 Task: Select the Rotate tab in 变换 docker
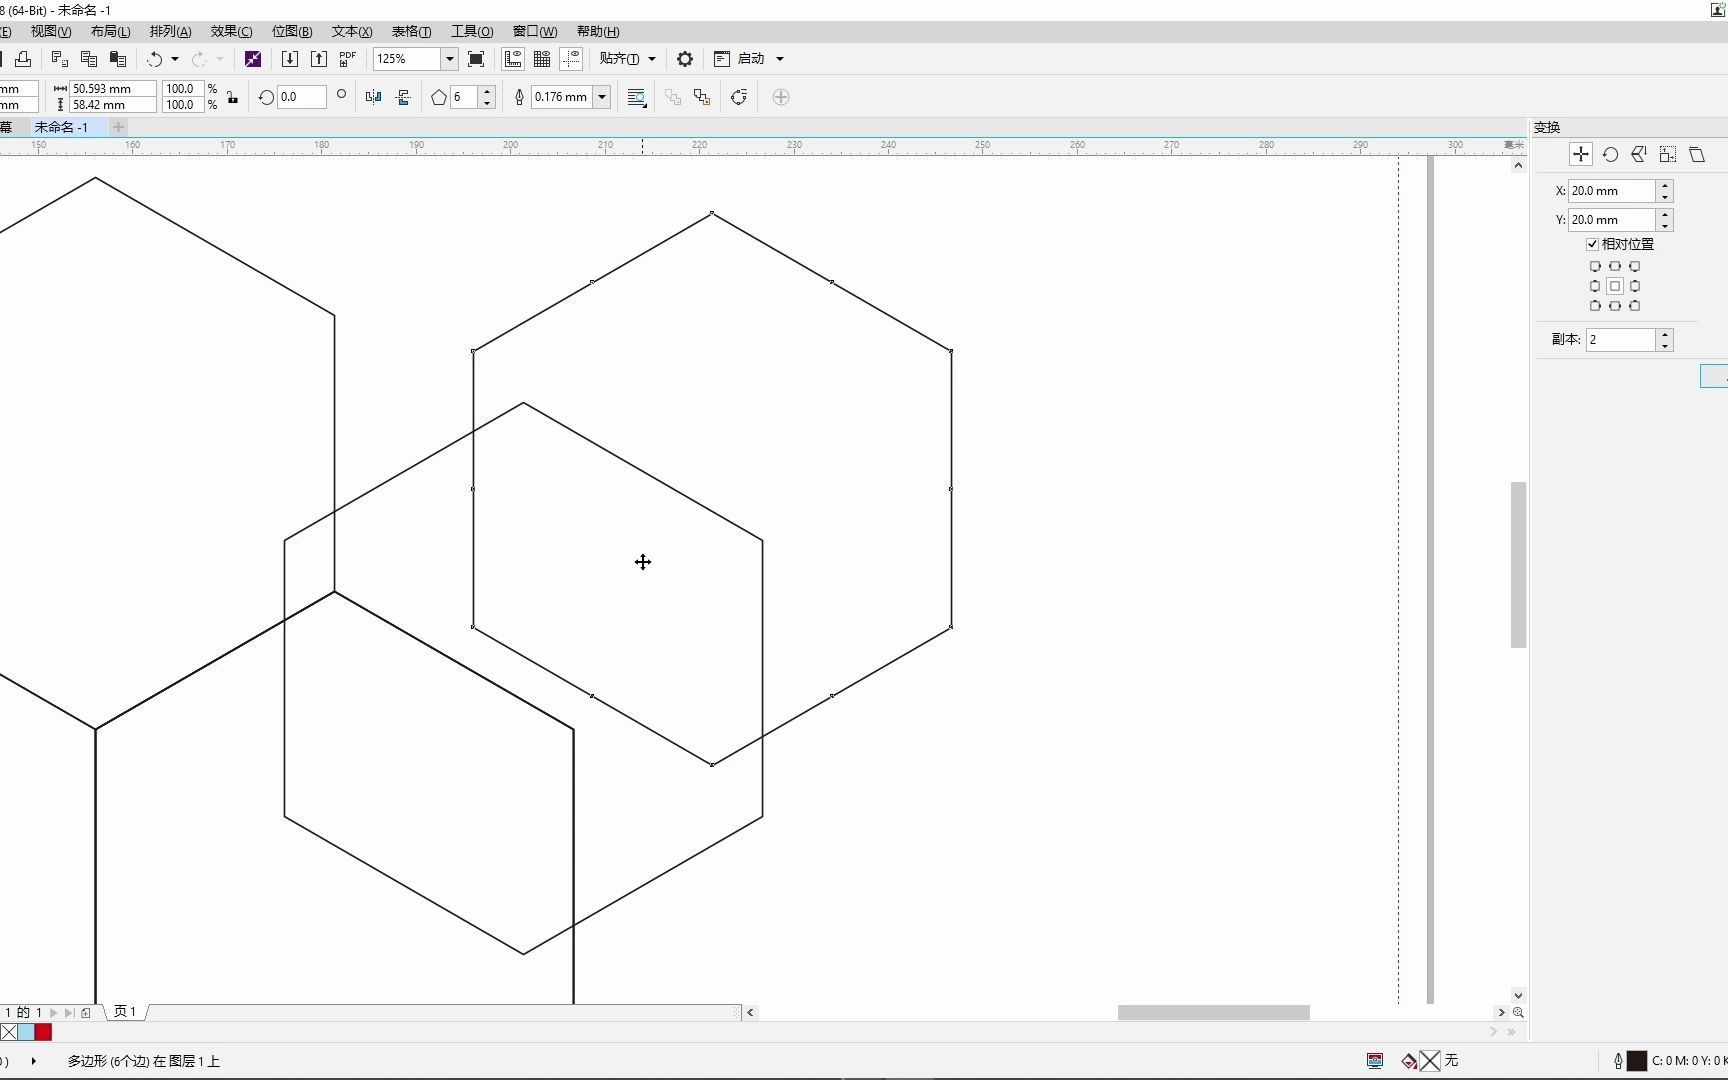pyautogui.click(x=1610, y=154)
